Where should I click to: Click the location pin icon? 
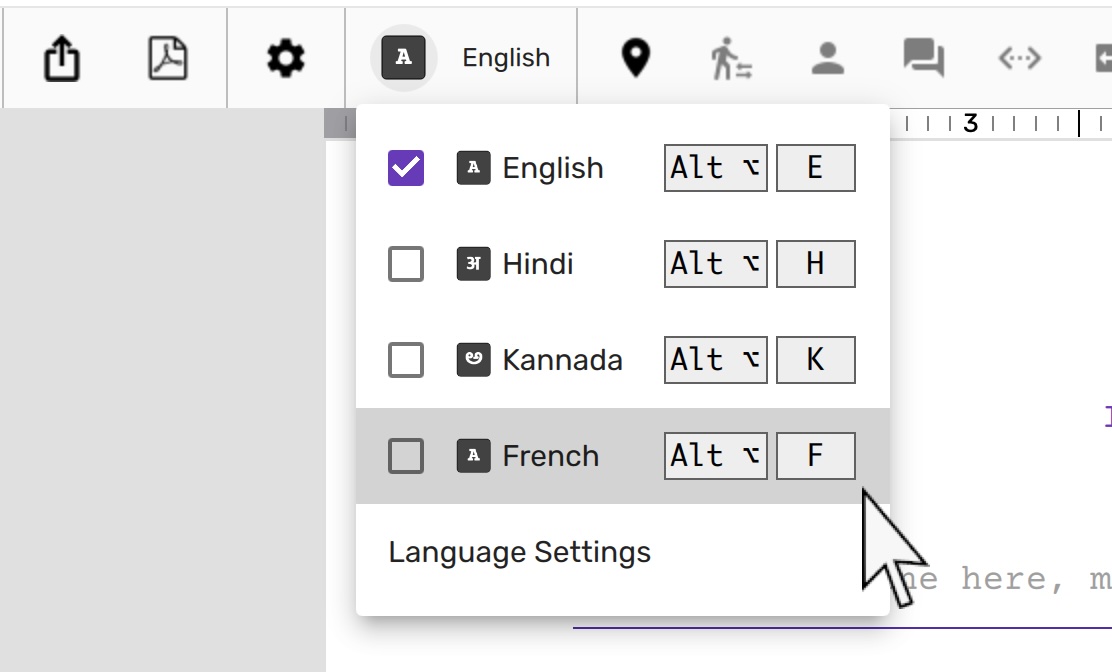tap(635, 58)
